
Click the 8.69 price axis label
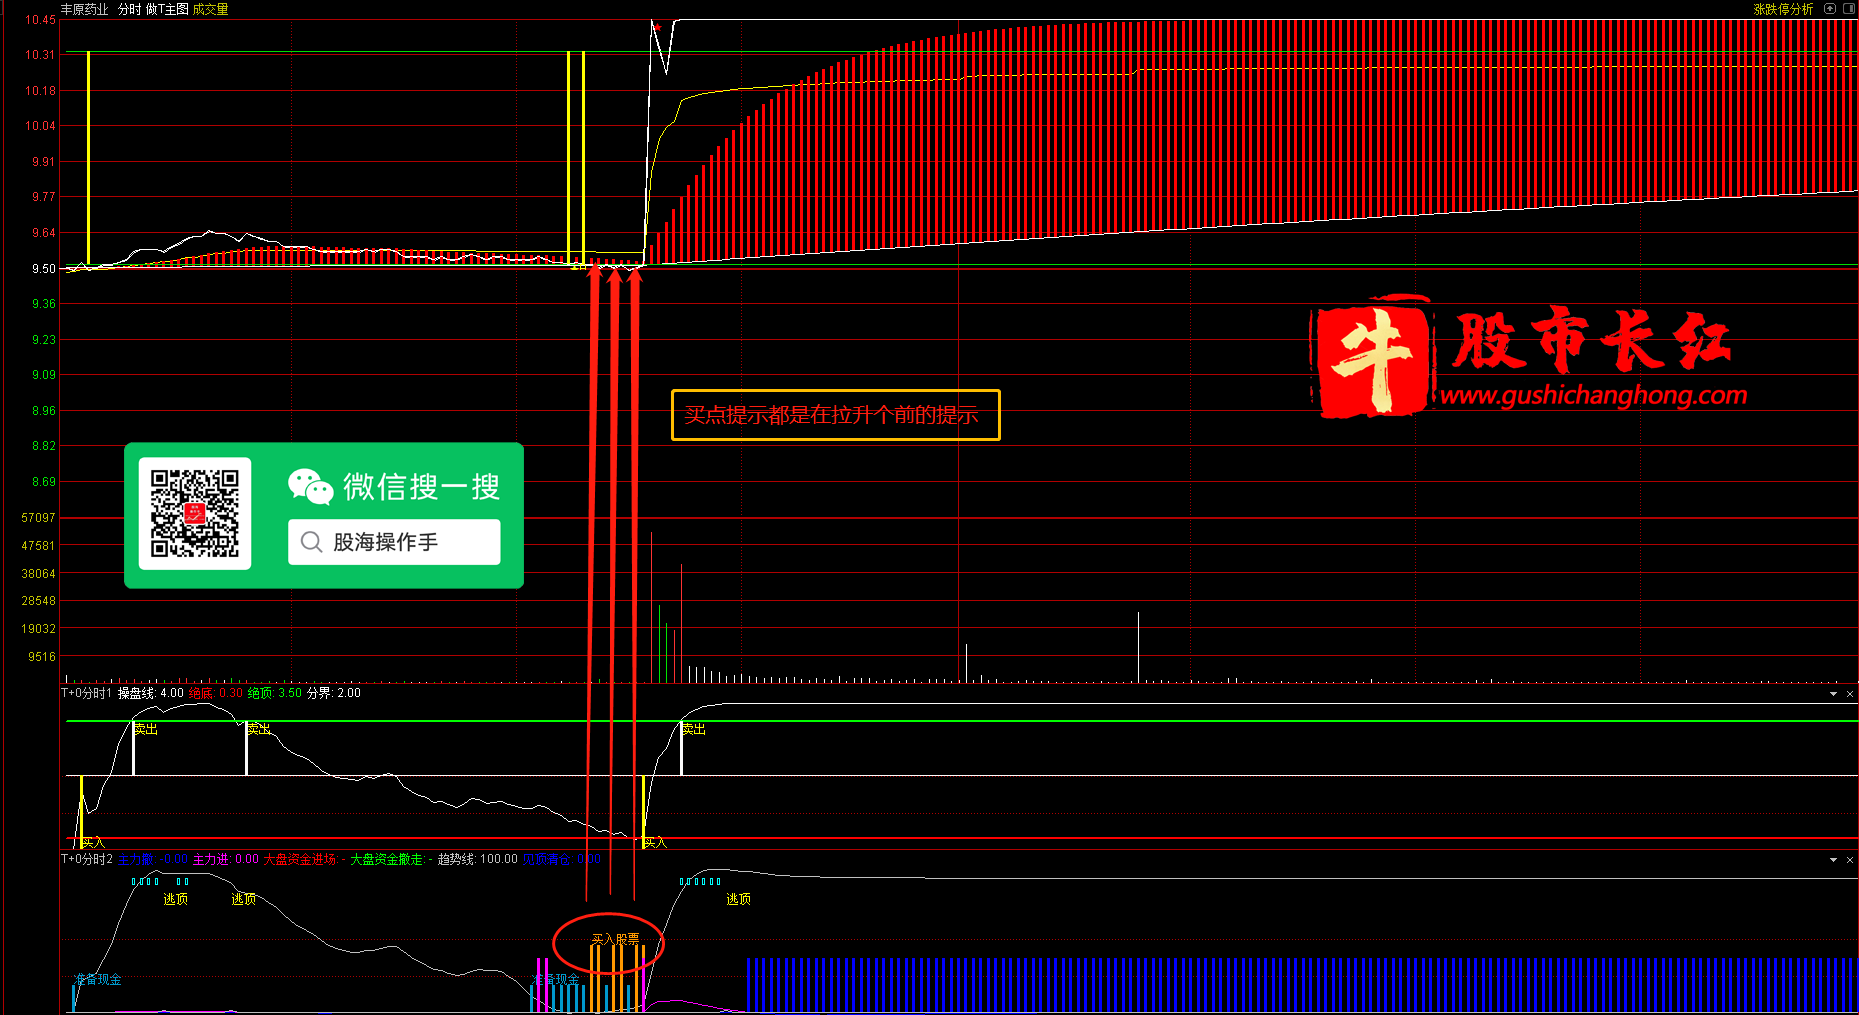click(43, 482)
